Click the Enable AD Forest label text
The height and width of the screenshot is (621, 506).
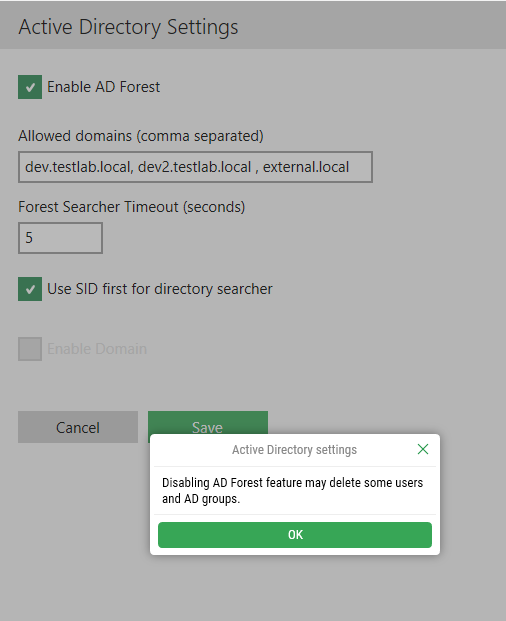point(104,87)
